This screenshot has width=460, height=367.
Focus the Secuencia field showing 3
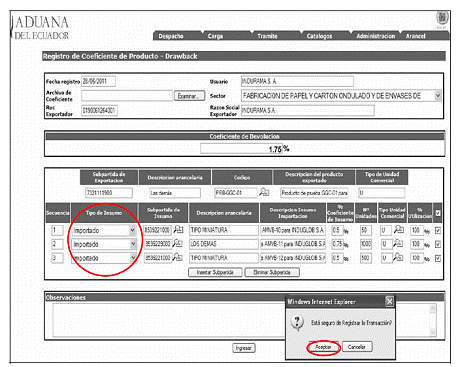(x=57, y=258)
